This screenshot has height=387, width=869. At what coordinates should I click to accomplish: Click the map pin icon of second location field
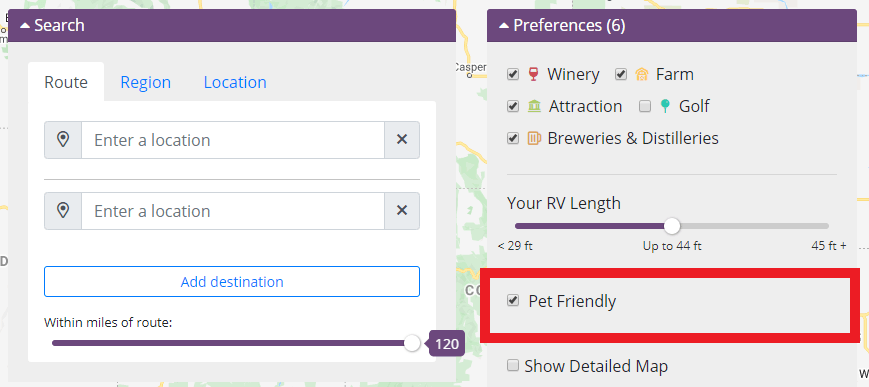point(63,211)
